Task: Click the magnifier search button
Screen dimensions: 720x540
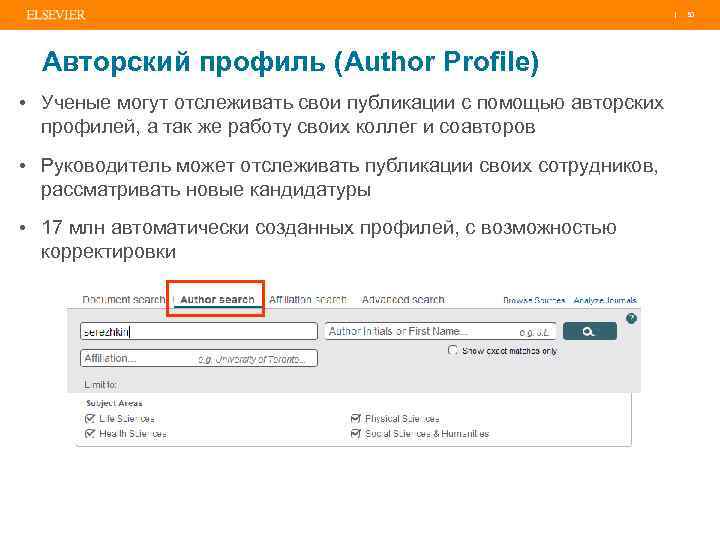Action: [x=590, y=331]
